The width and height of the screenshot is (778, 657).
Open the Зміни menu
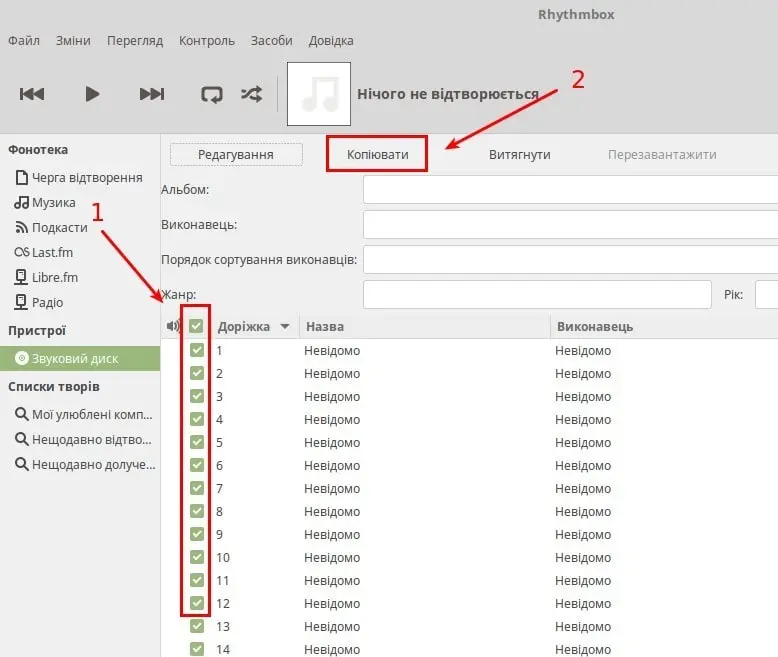(x=73, y=40)
